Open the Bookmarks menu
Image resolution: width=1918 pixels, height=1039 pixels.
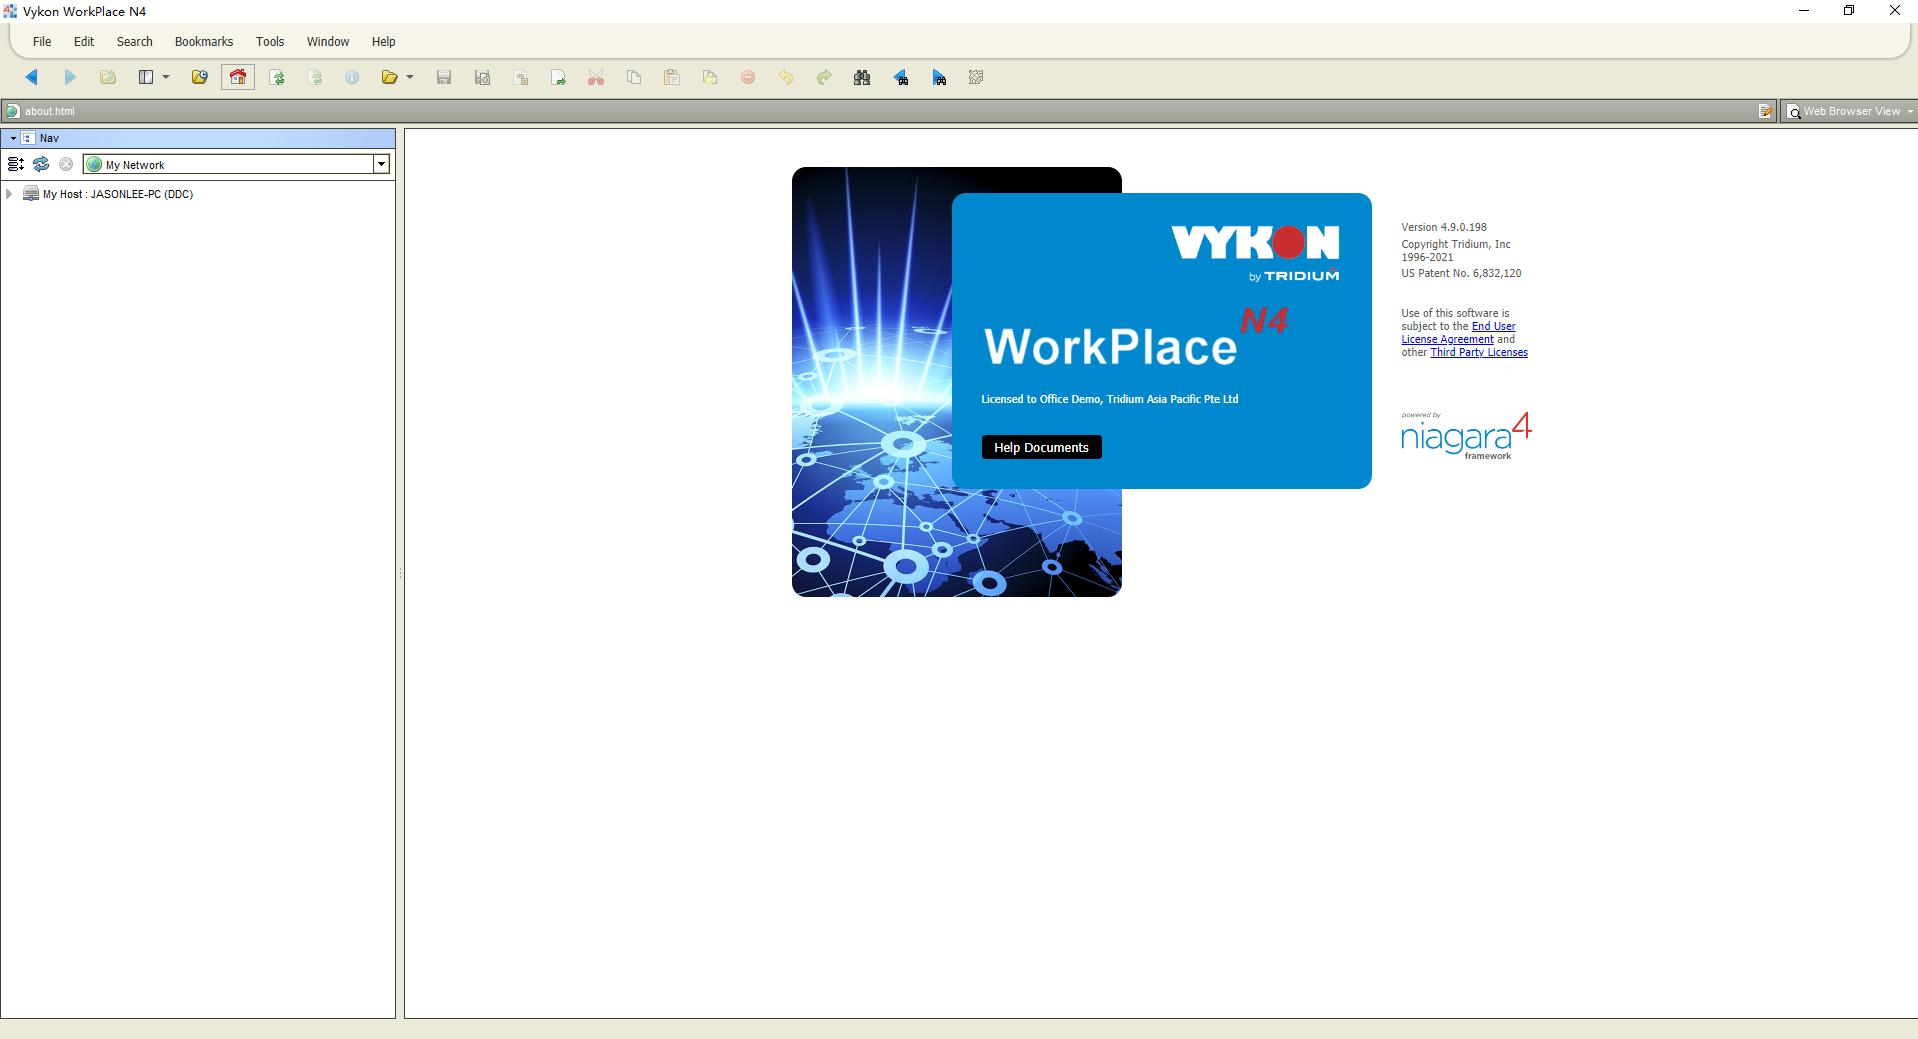(x=204, y=42)
